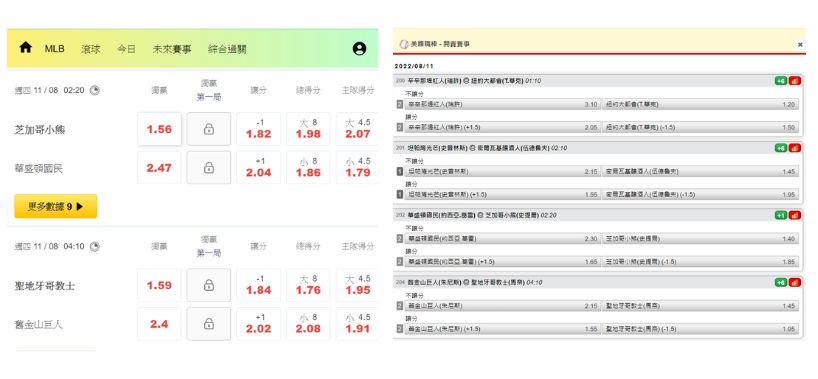Image resolution: width=818 pixels, height=379 pixels.
Task: Open the MLB tab
Action: (54, 49)
